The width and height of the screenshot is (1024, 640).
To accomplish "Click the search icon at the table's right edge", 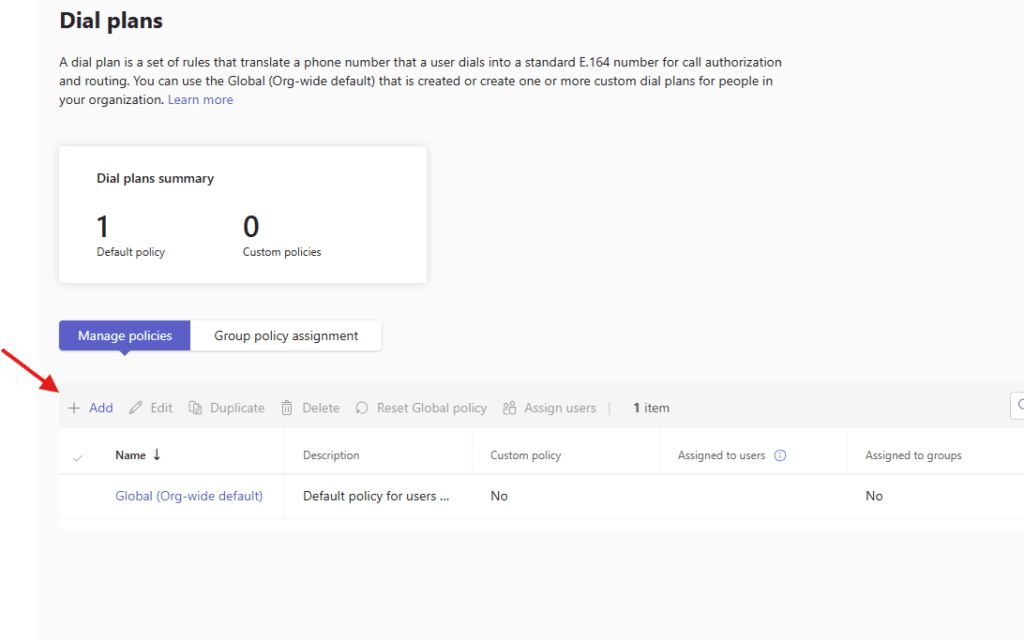I will [1019, 406].
